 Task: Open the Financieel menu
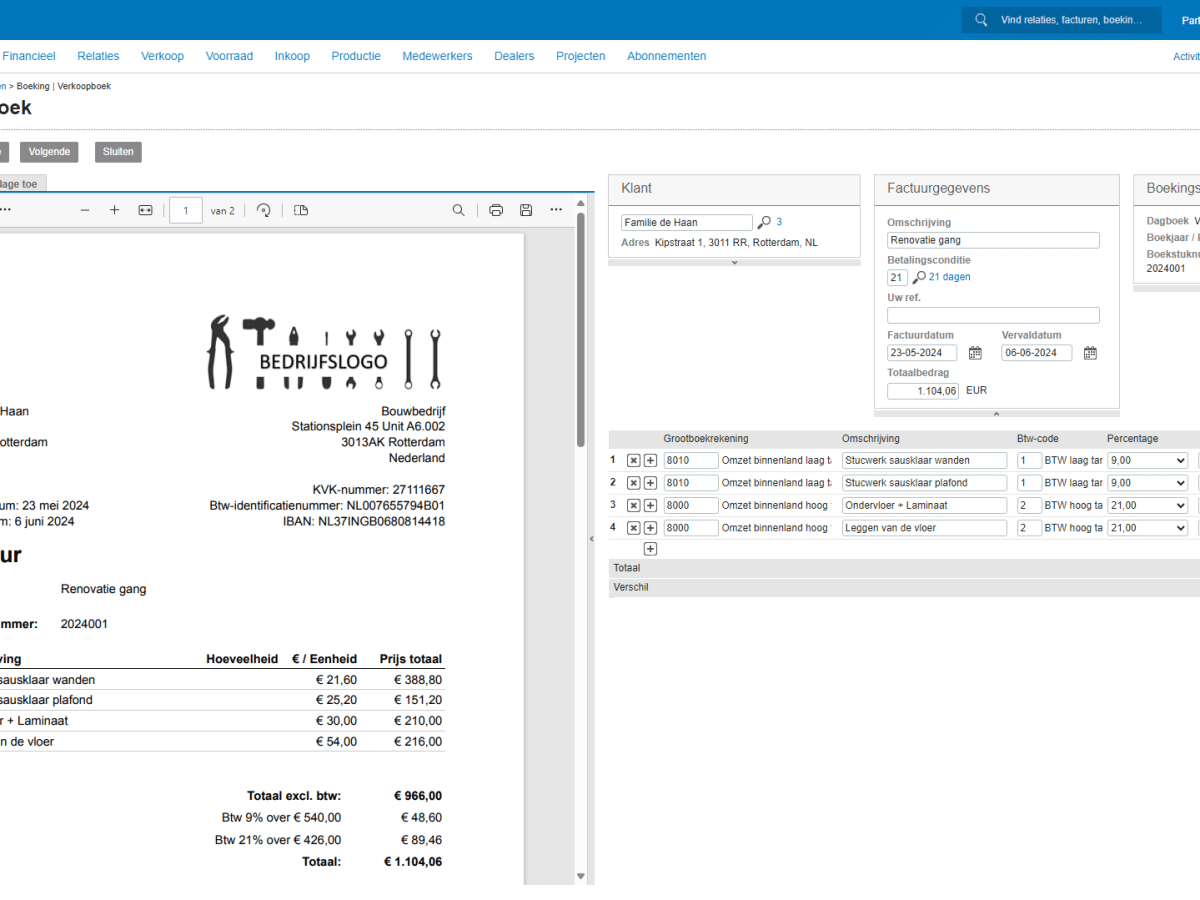pos(29,56)
